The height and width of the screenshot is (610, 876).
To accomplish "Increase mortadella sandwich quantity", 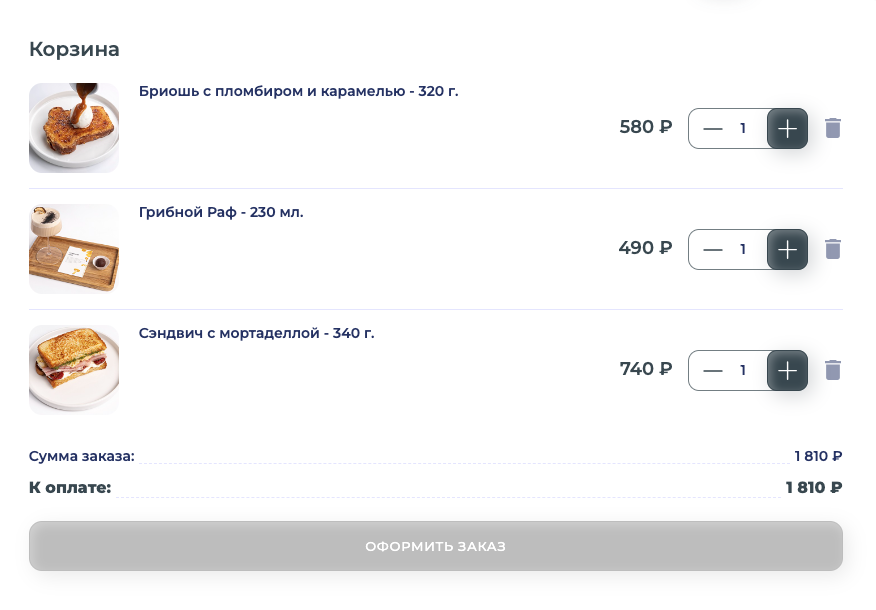I will click(787, 370).
